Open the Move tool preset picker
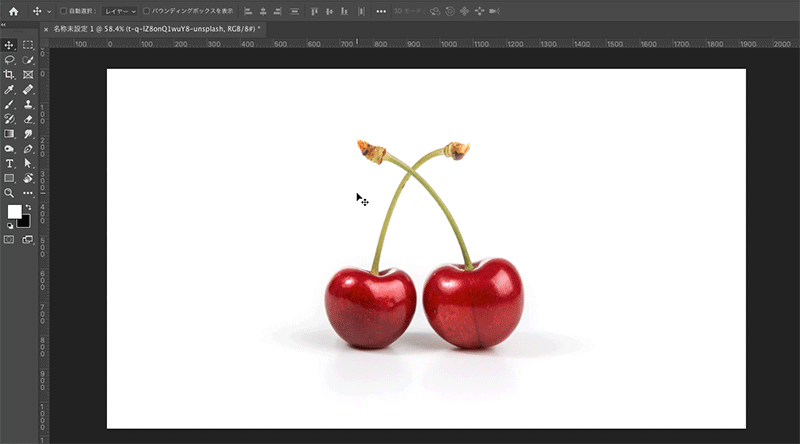Image resolution: width=800 pixels, height=444 pixels. coord(49,11)
